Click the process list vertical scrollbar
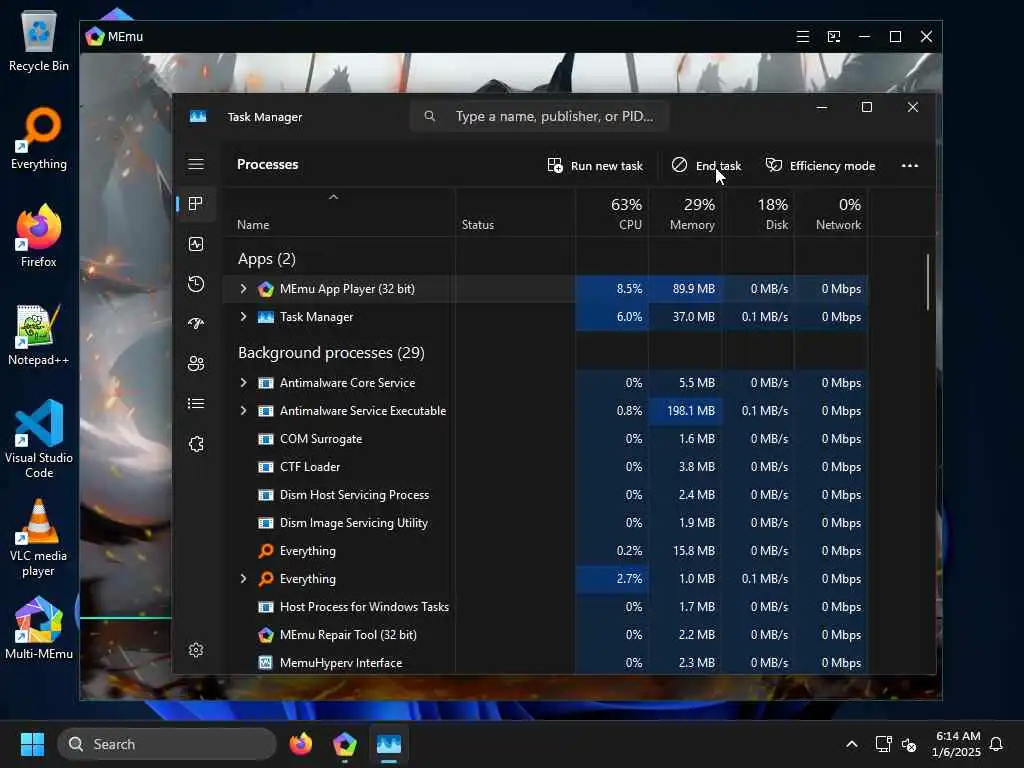The image size is (1024, 768). pyautogui.click(x=927, y=282)
